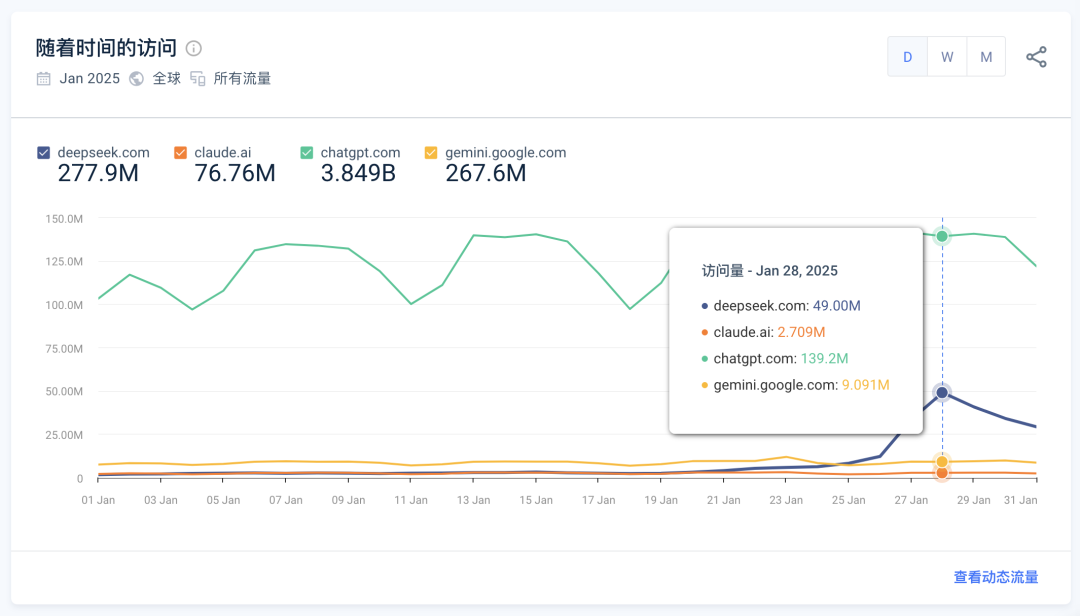Click the 21 Jan x-axis label

click(x=723, y=500)
